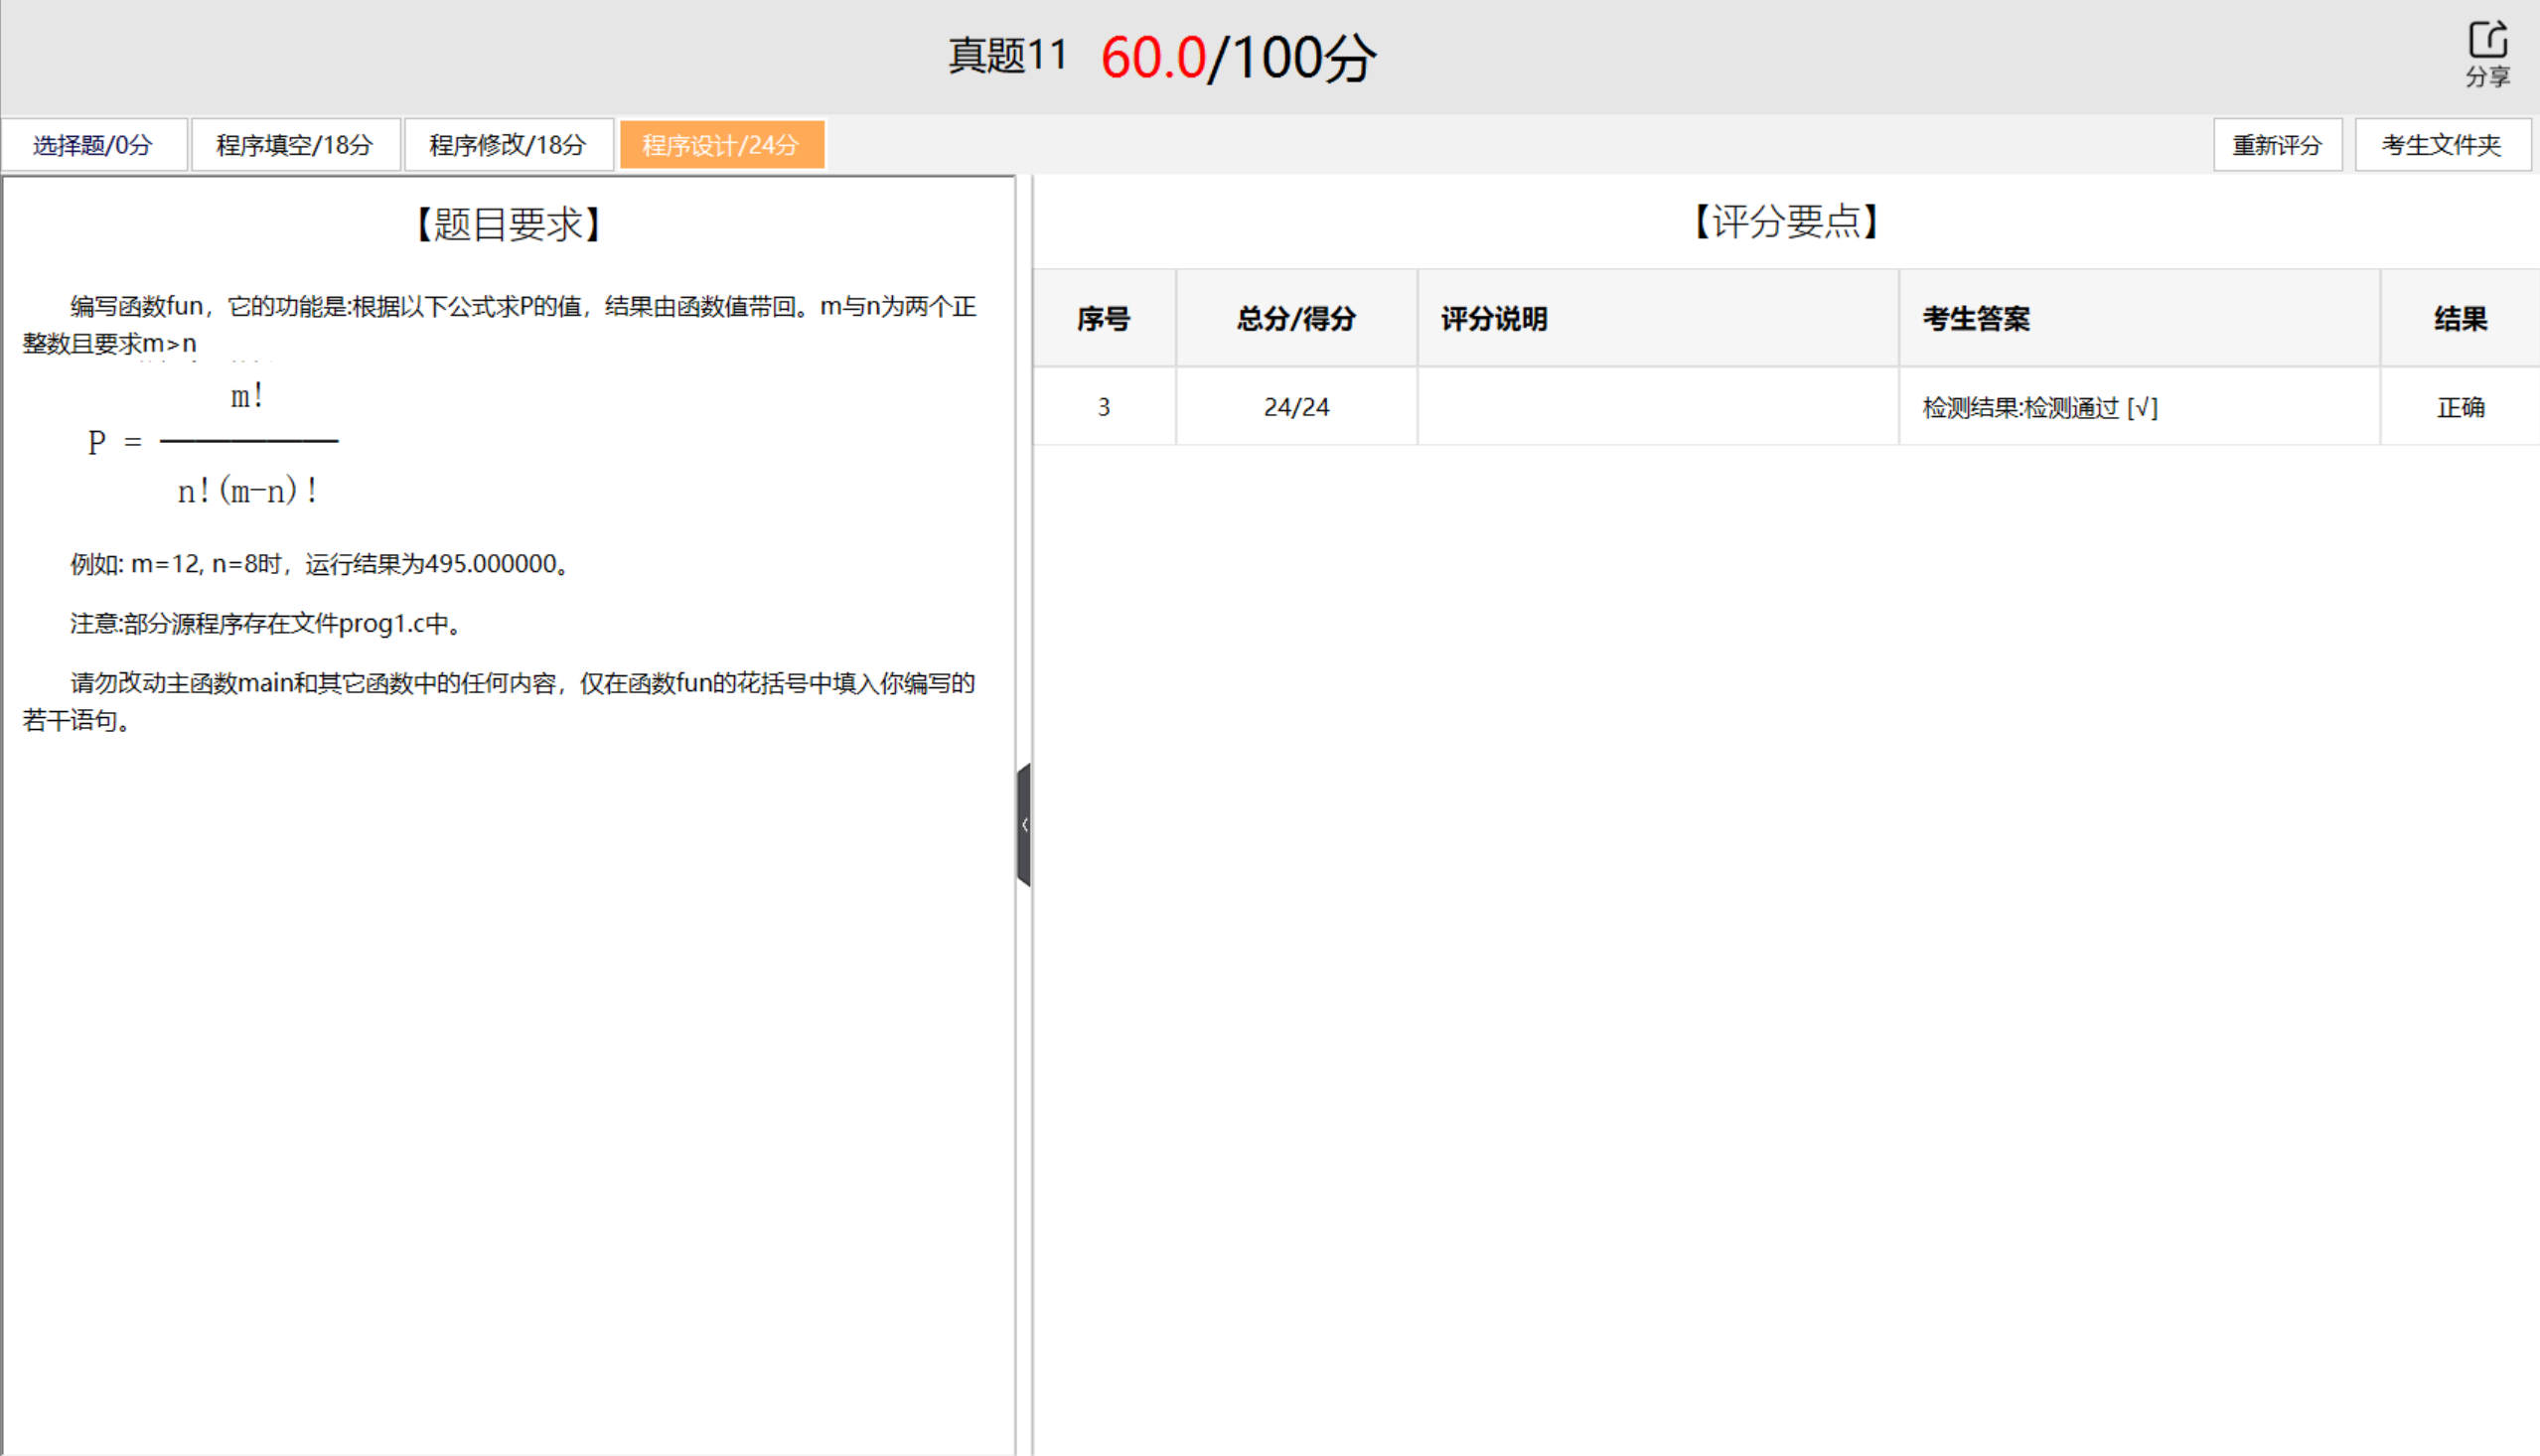The image size is (2540, 1456).
Task: Click the 评分说明 column header
Action: (1658, 319)
